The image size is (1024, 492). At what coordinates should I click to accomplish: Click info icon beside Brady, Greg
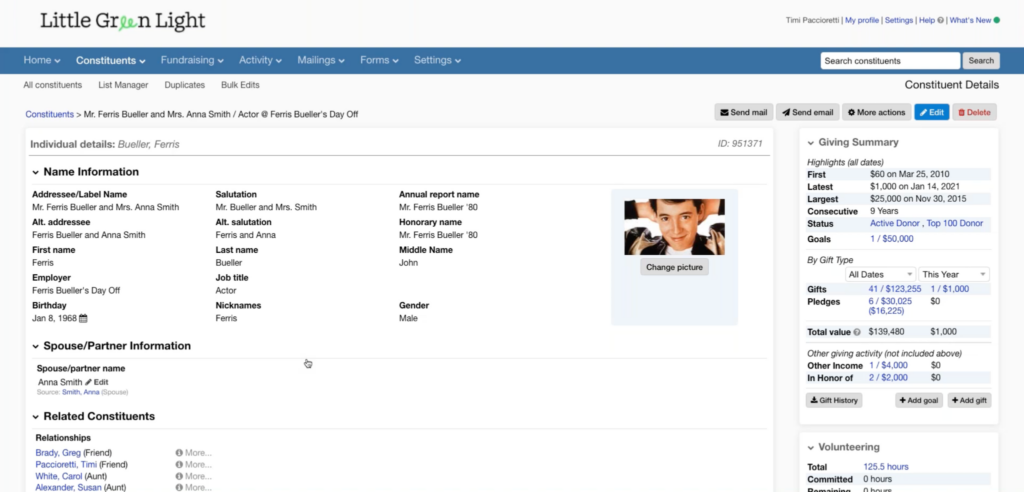(x=178, y=453)
